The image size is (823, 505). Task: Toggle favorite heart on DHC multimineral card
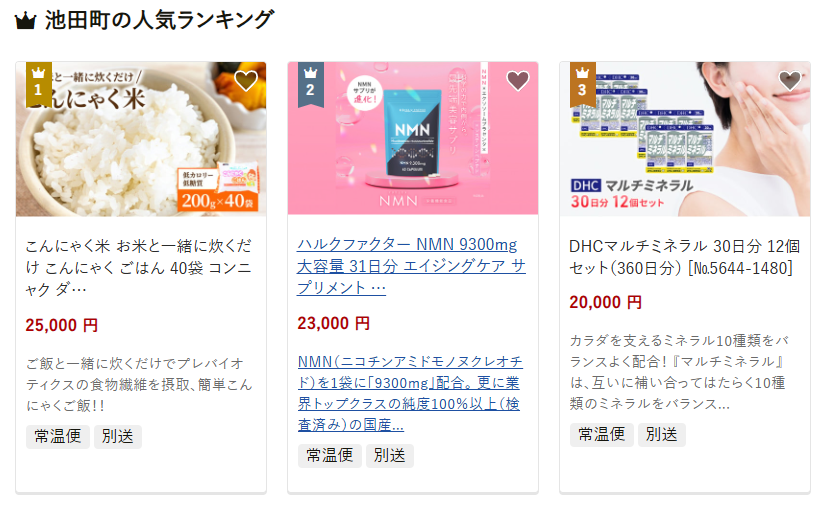(789, 80)
